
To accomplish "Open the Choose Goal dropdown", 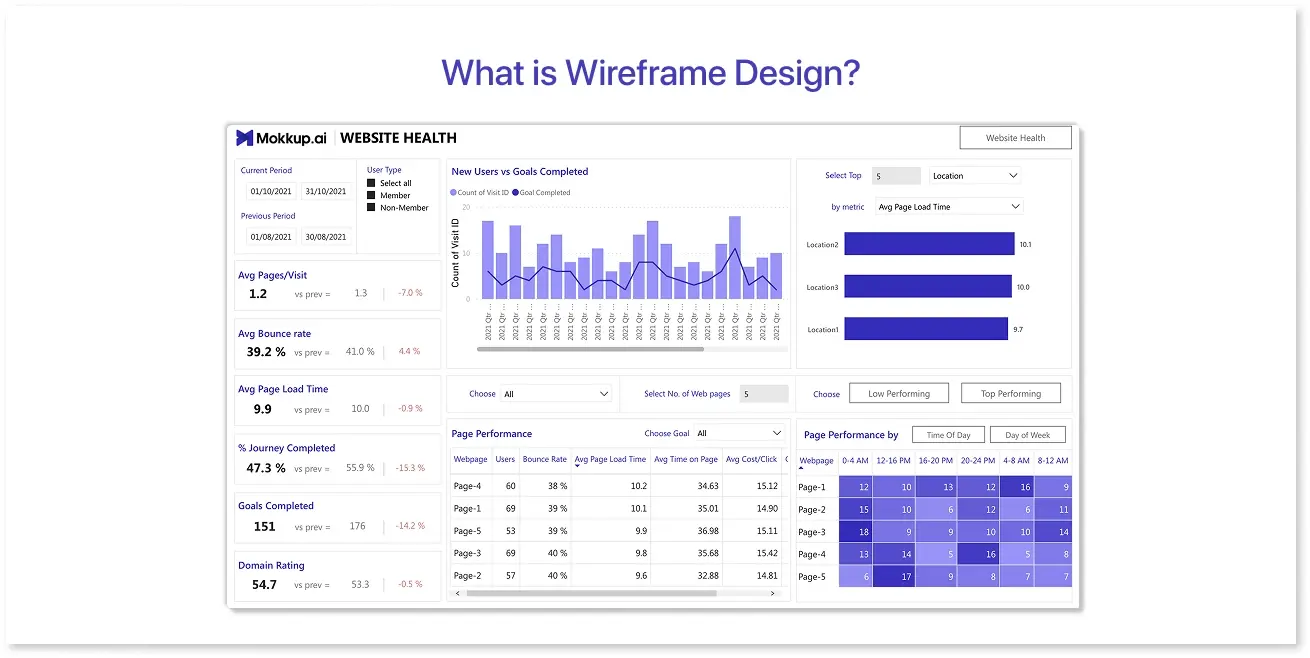I will coord(739,433).
